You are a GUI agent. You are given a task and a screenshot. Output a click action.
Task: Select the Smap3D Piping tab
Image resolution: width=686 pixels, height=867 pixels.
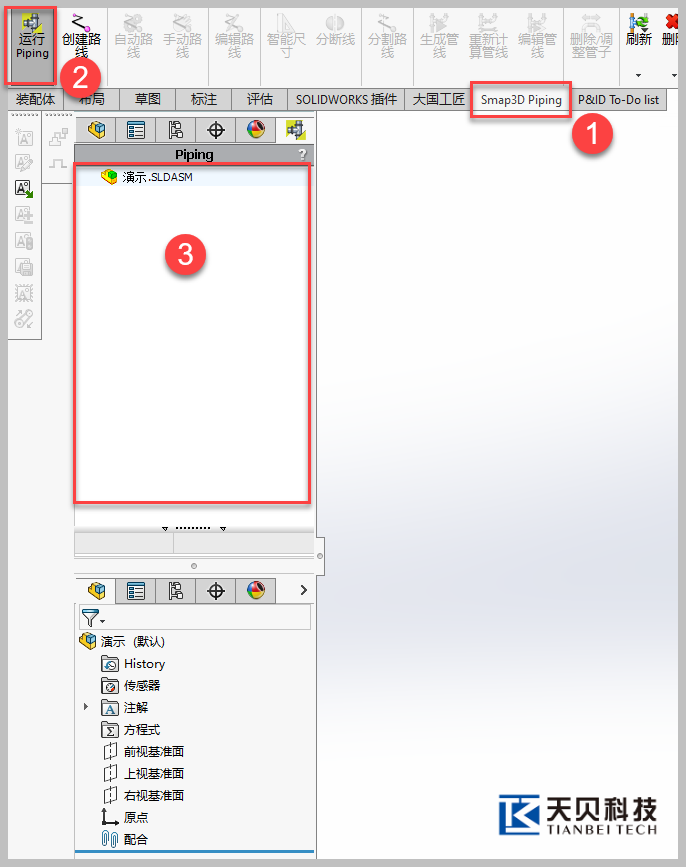[x=521, y=100]
